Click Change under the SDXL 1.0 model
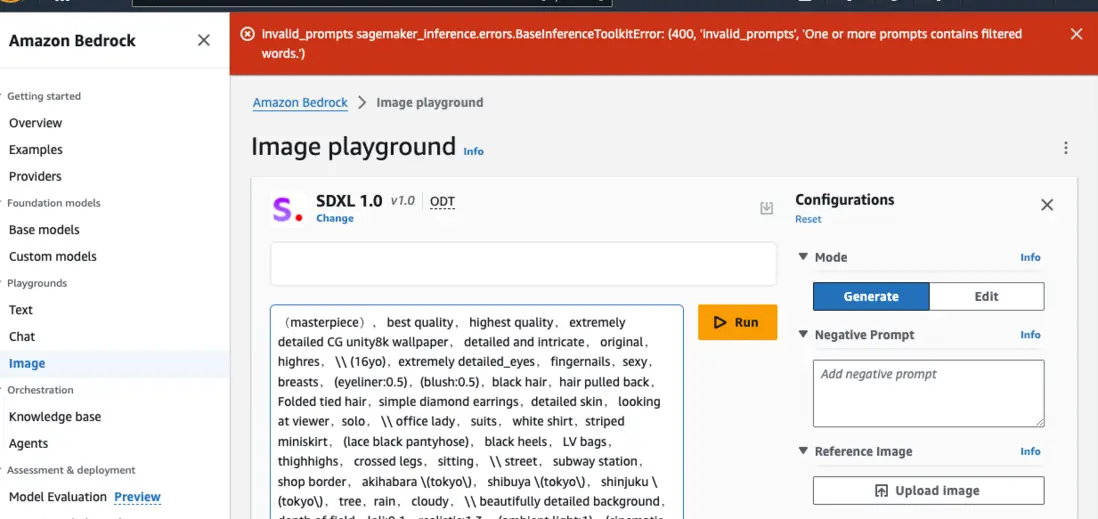The width and height of the screenshot is (1098, 519). [x=335, y=219]
